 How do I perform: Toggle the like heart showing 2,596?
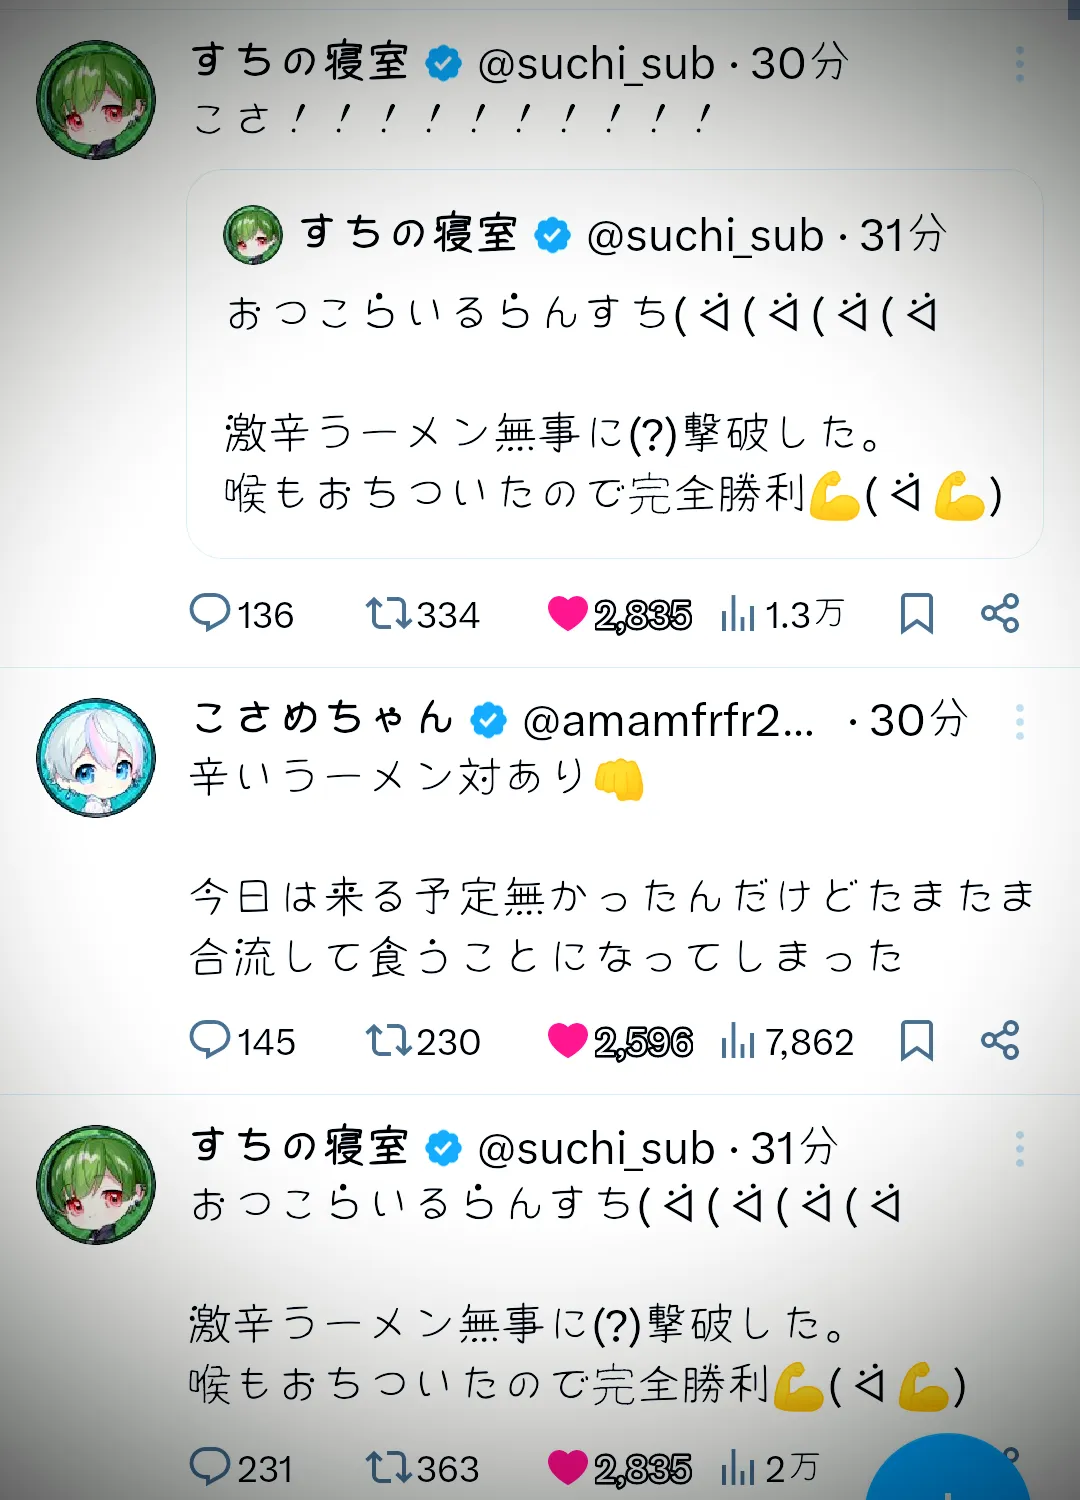point(620,1041)
